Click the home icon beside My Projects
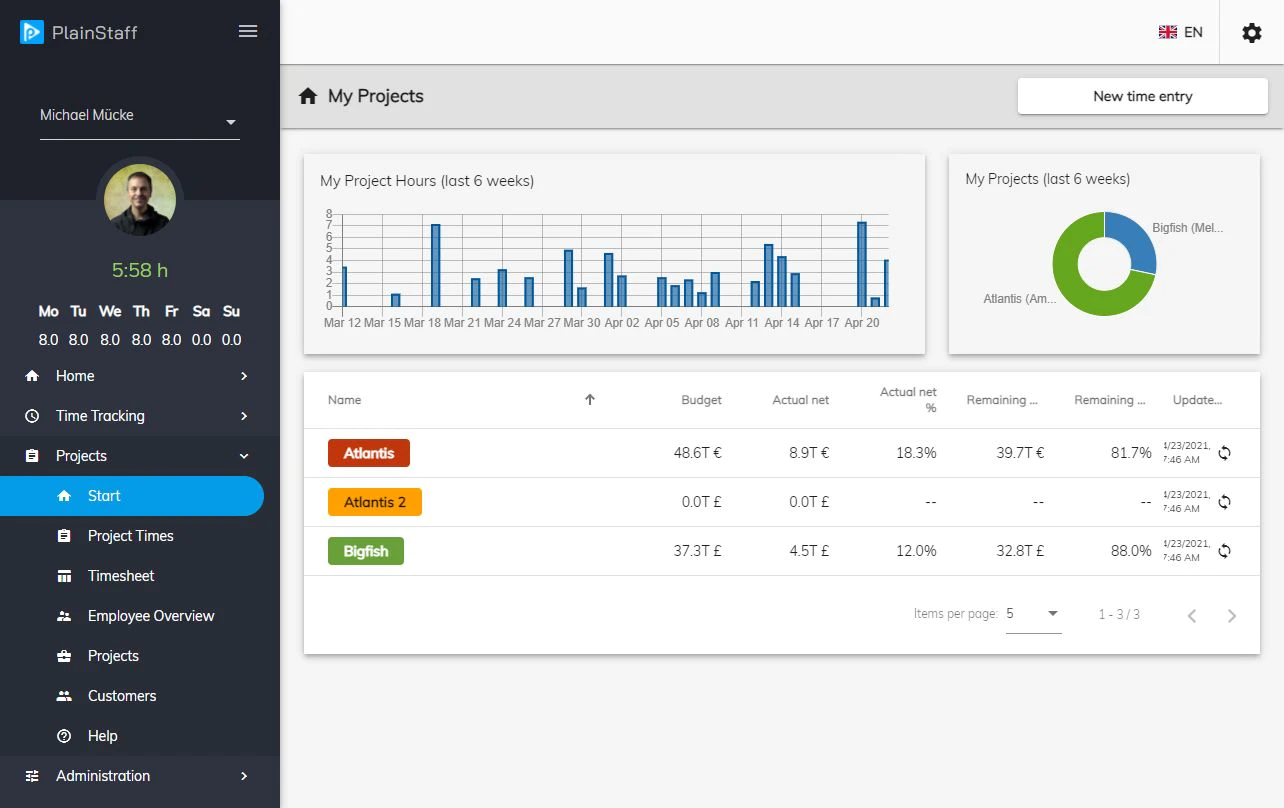This screenshot has width=1284, height=808. click(308, 96)
